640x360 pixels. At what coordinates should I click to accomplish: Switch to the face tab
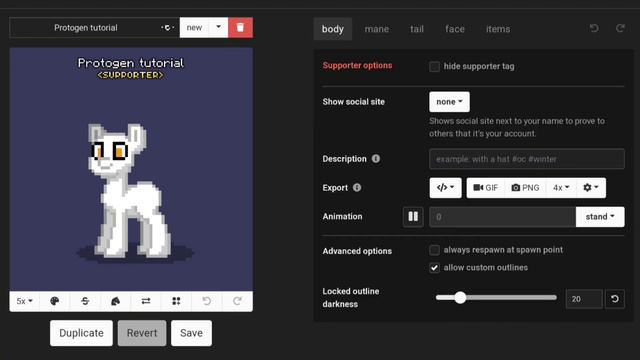(455, 29)
